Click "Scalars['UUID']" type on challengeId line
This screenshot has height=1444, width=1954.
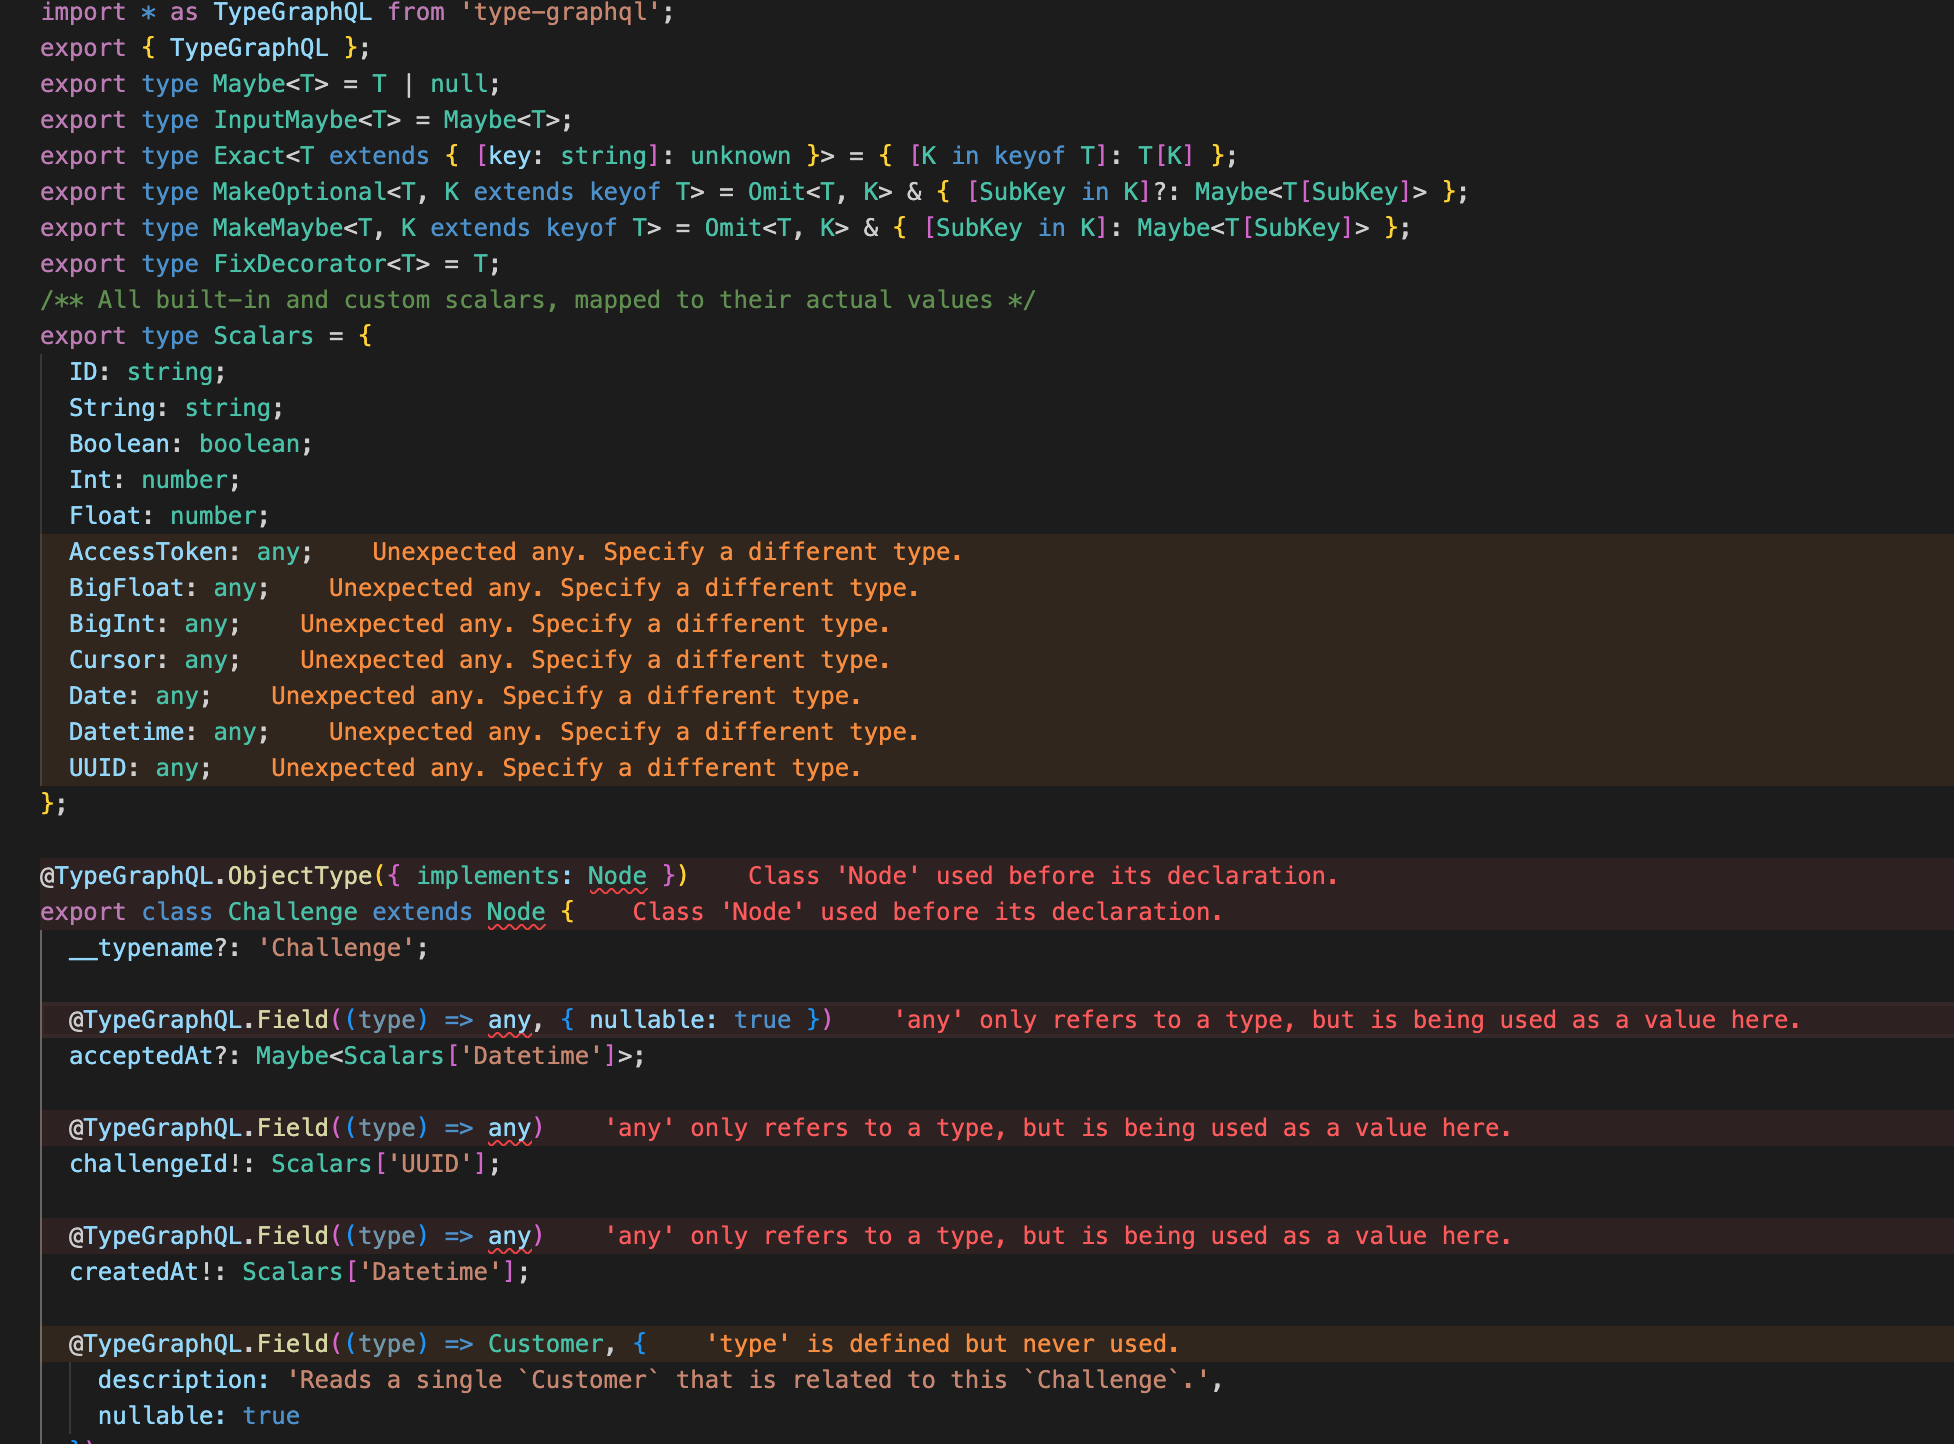(379, 1164)
